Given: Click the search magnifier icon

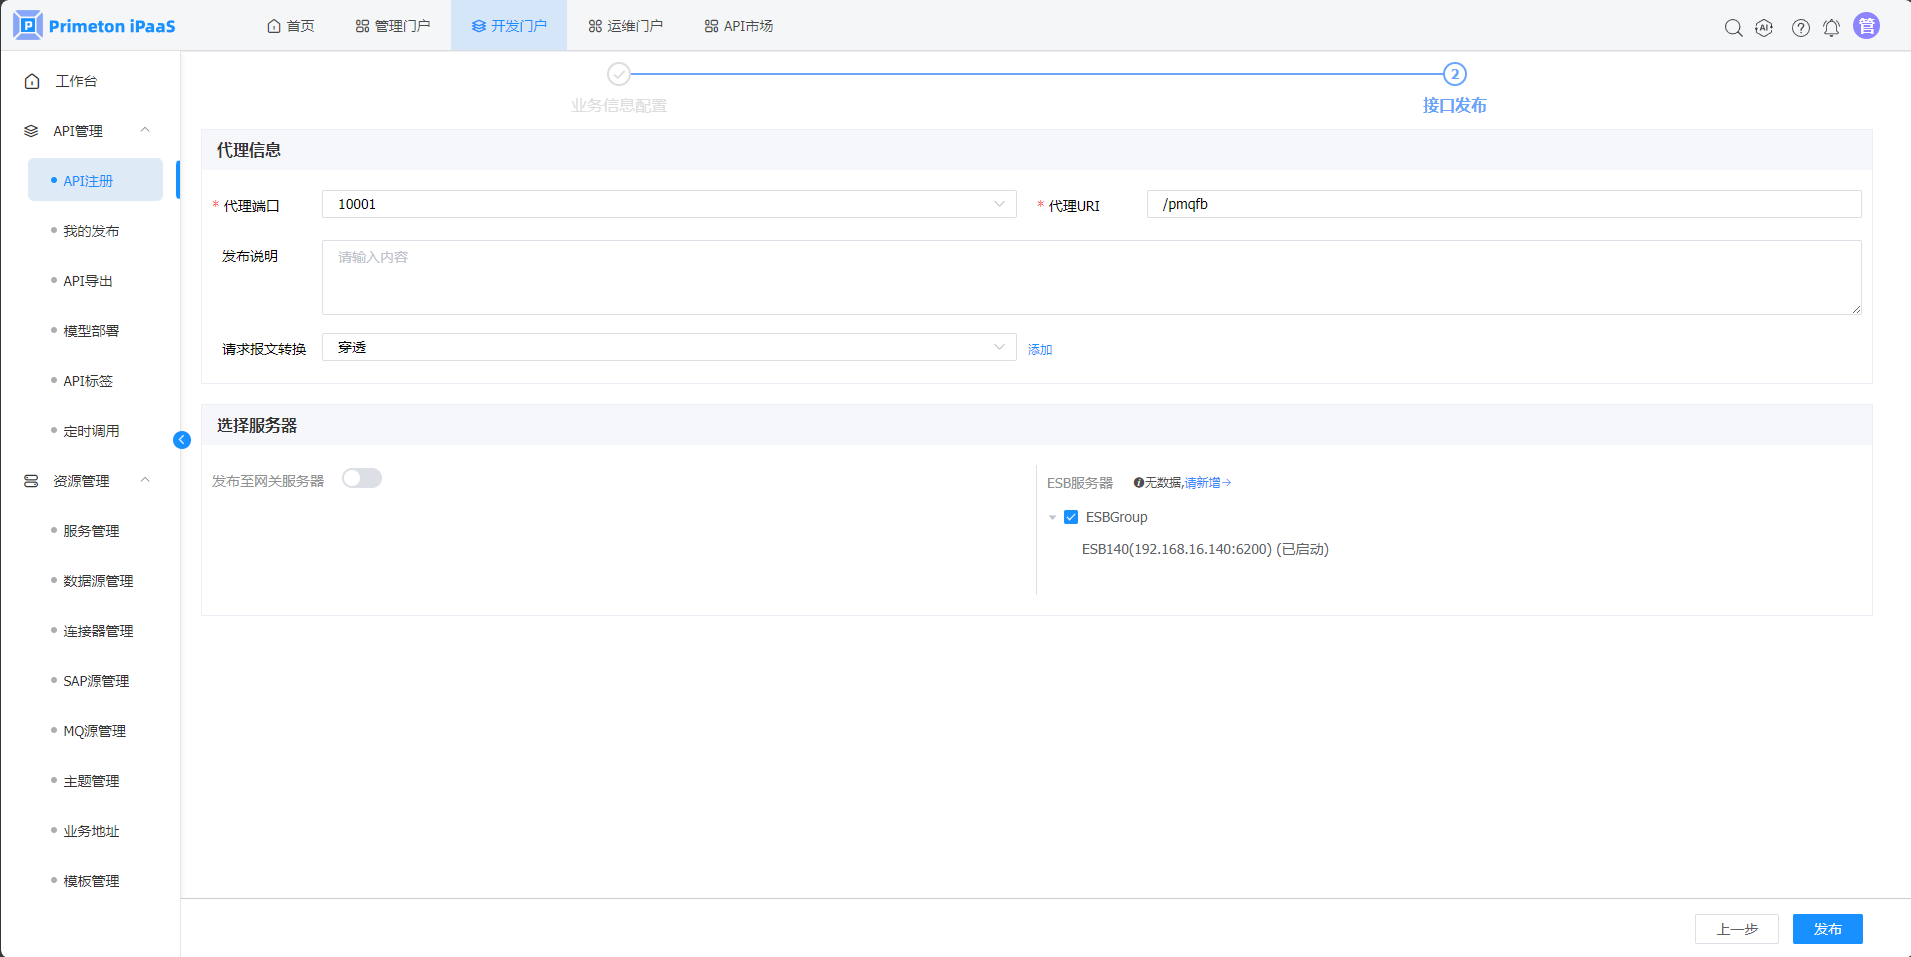Looking at the screenshot, I should (x=1733, y=28).
